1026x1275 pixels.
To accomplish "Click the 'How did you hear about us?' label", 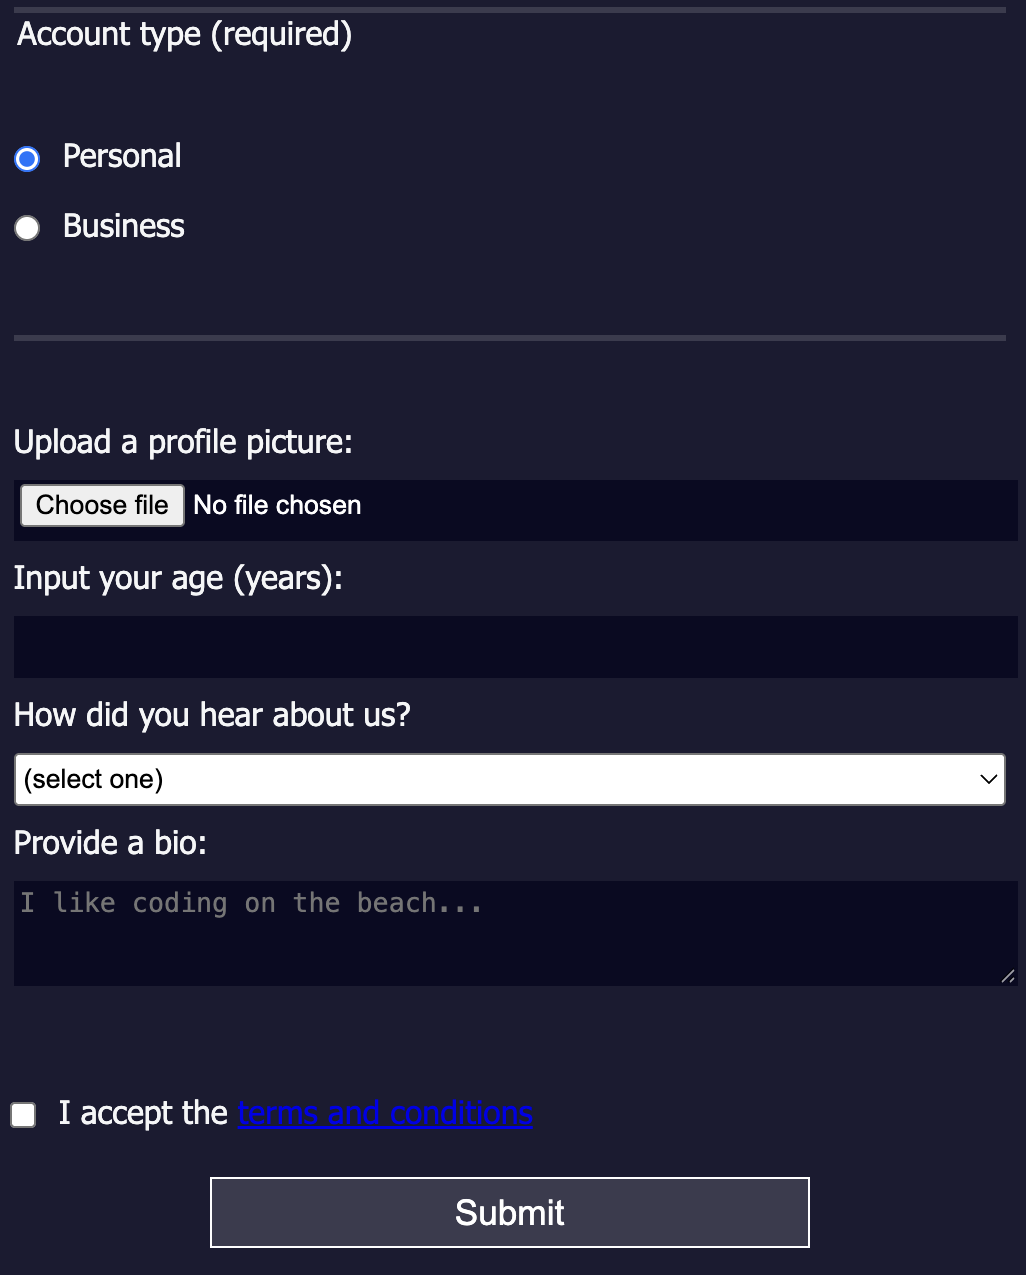I will (212, 715).
